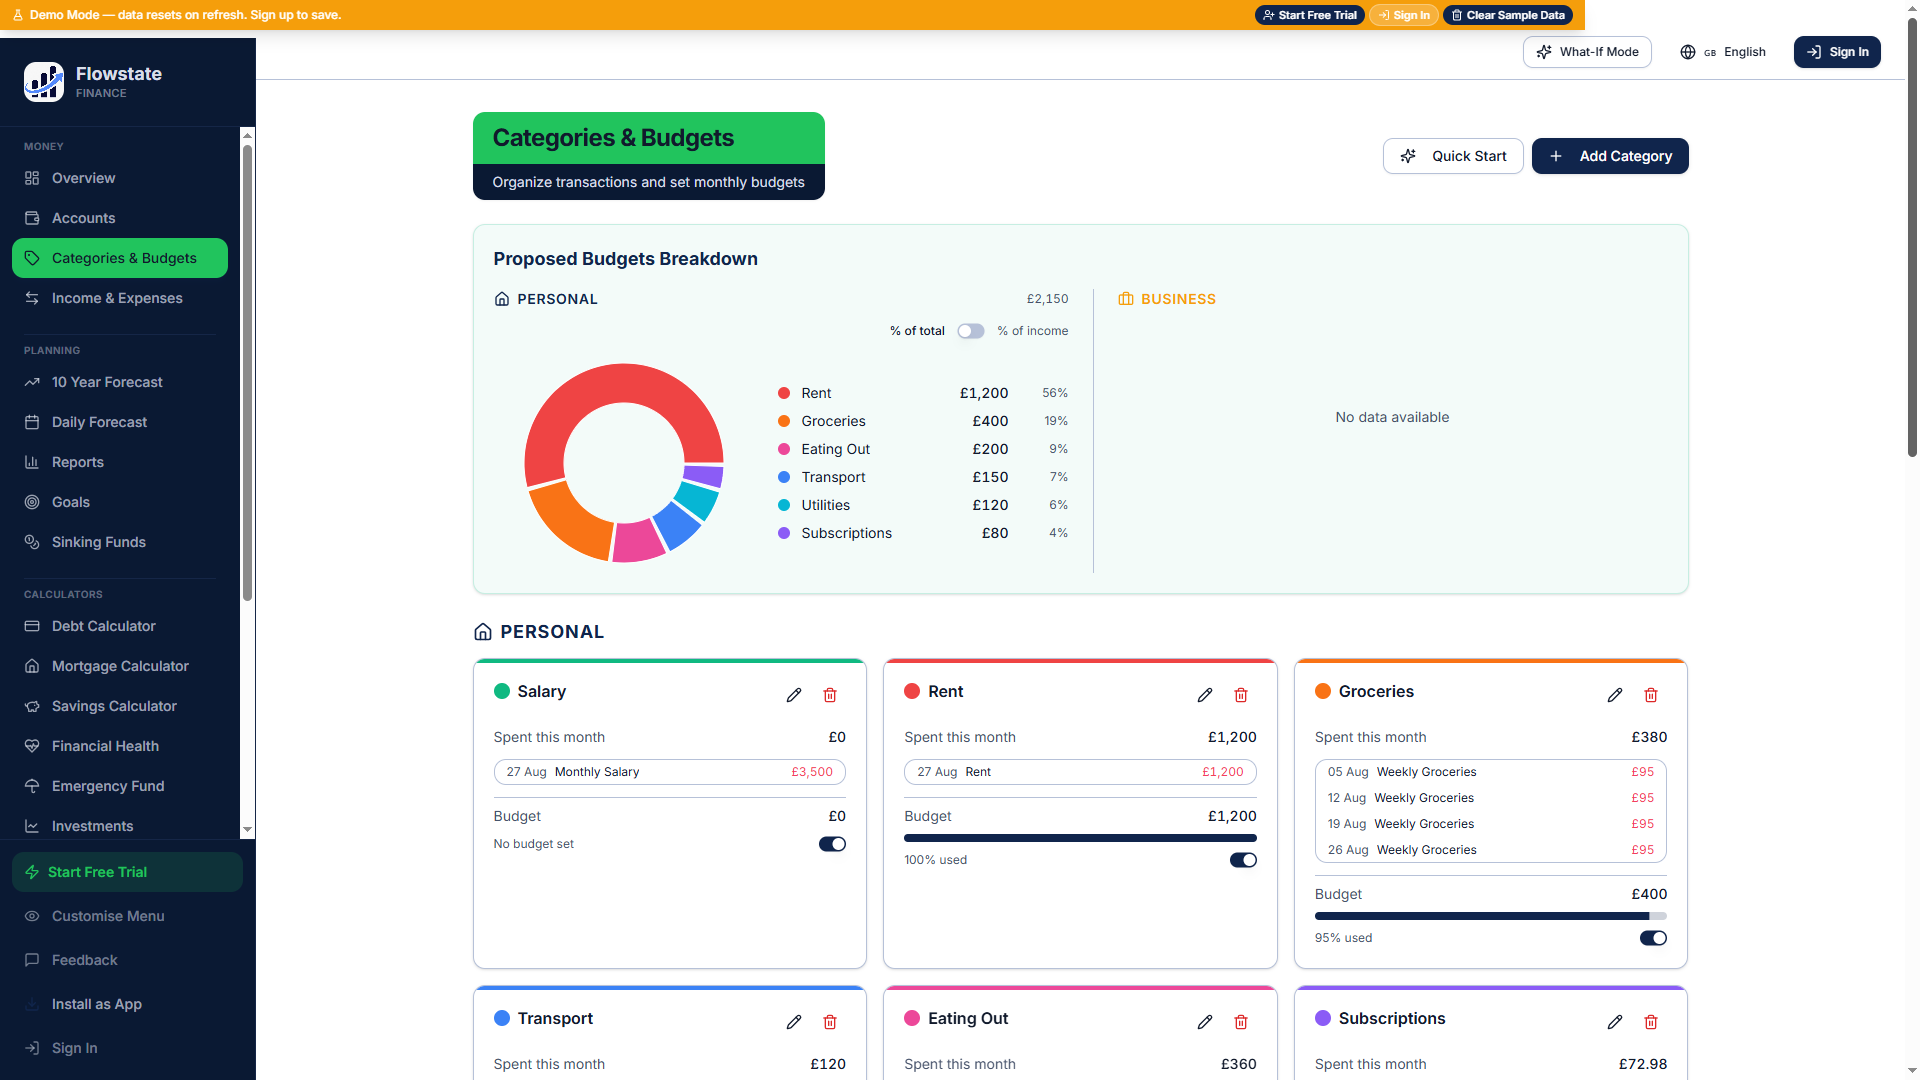1920x1080 pixels.
Task: Click Sign In in the demo banner
Action: 1404,15
